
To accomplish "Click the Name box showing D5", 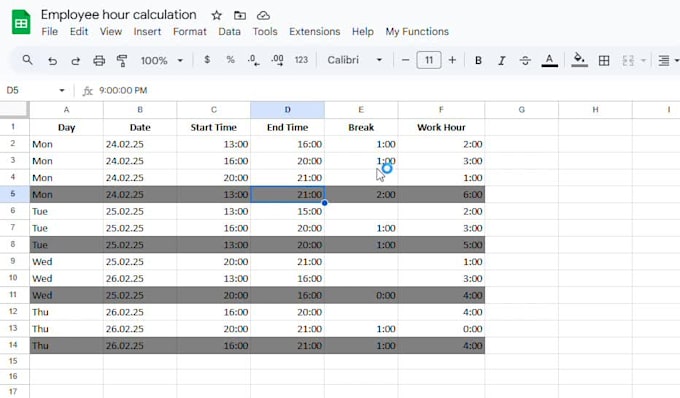I will click(30, 90).
